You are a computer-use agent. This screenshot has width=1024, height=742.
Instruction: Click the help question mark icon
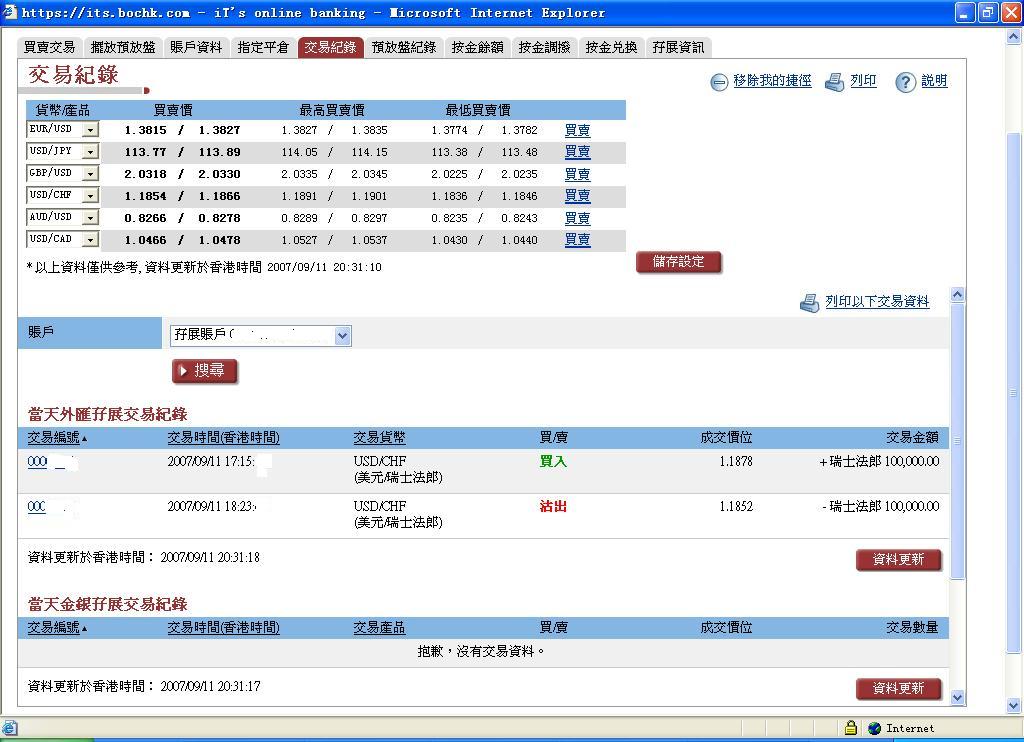point(905,82)
